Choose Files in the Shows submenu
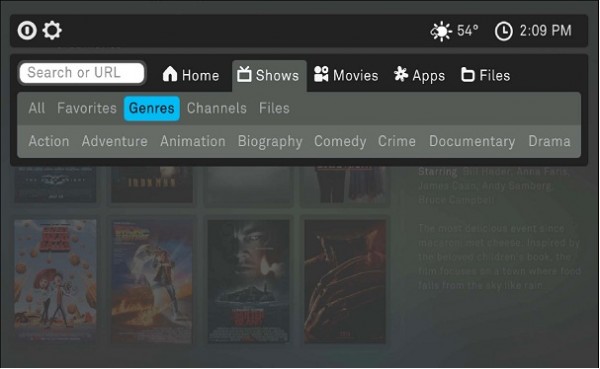Viewport: 600px width, 369px height. 274,108
